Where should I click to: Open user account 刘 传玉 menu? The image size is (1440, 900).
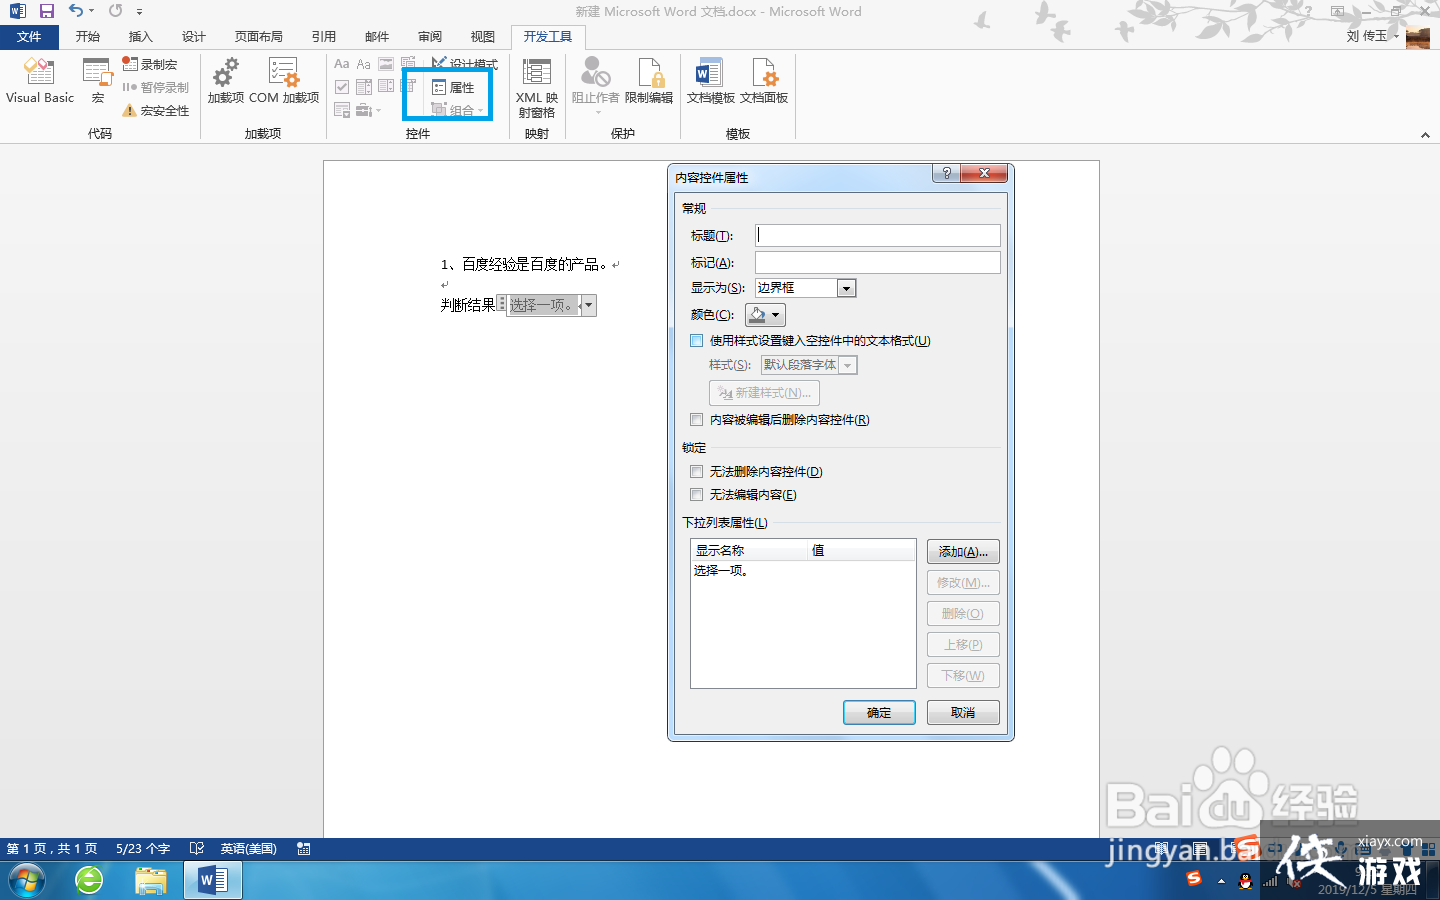click(1372, 36)
